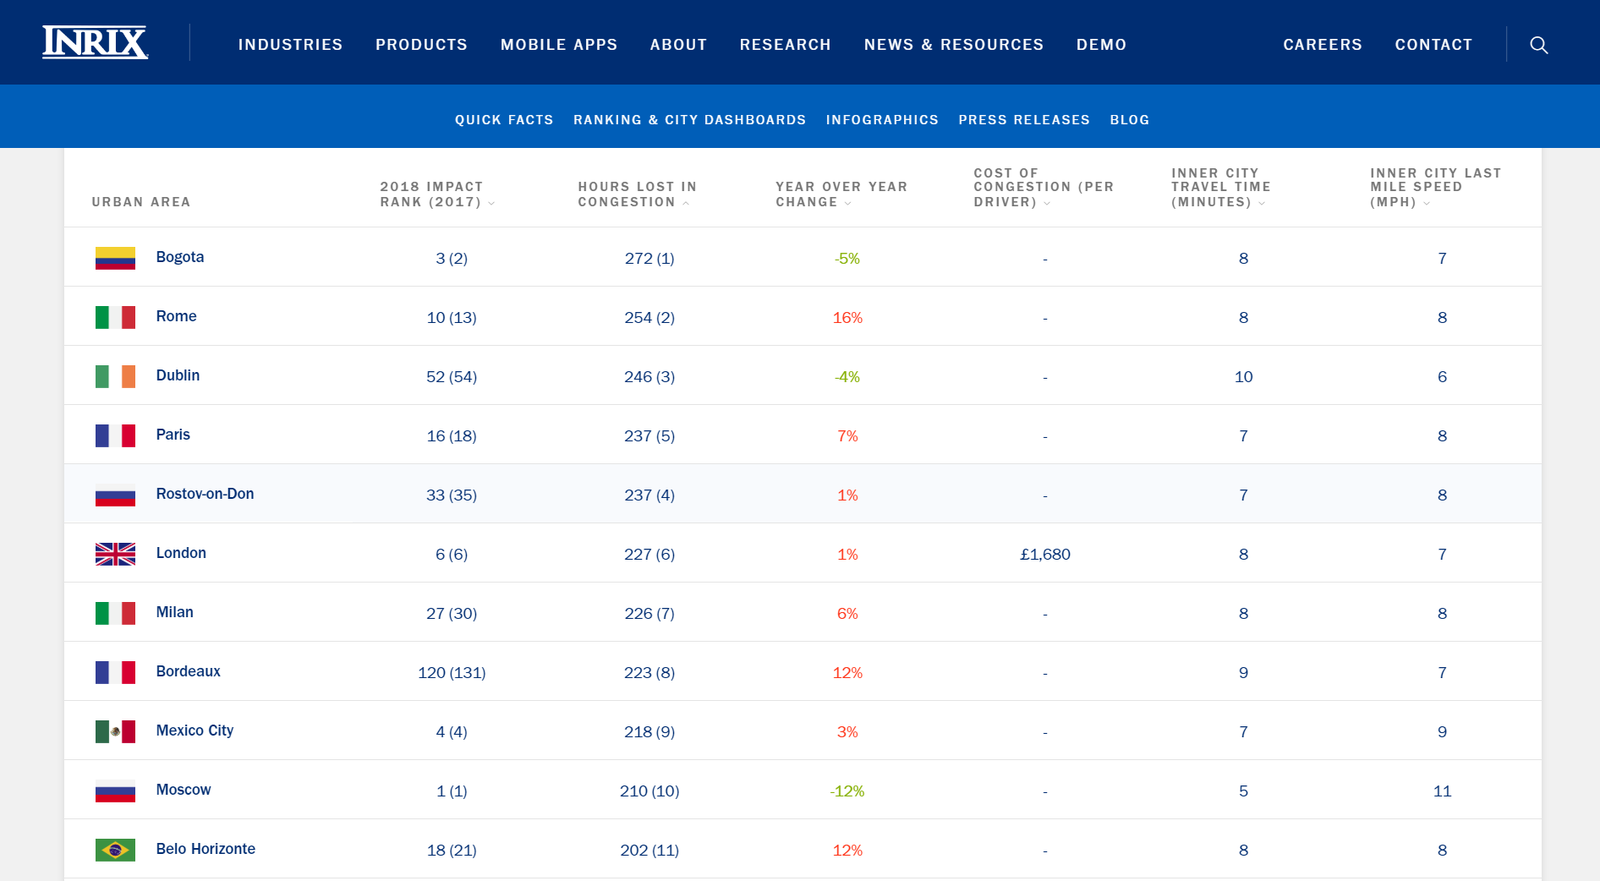Sort by Cost of Congestion column

point(1043,187)
